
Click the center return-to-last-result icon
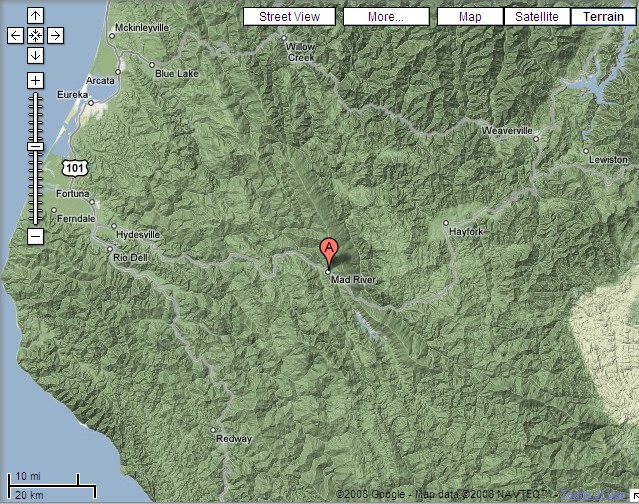(35, 36)
